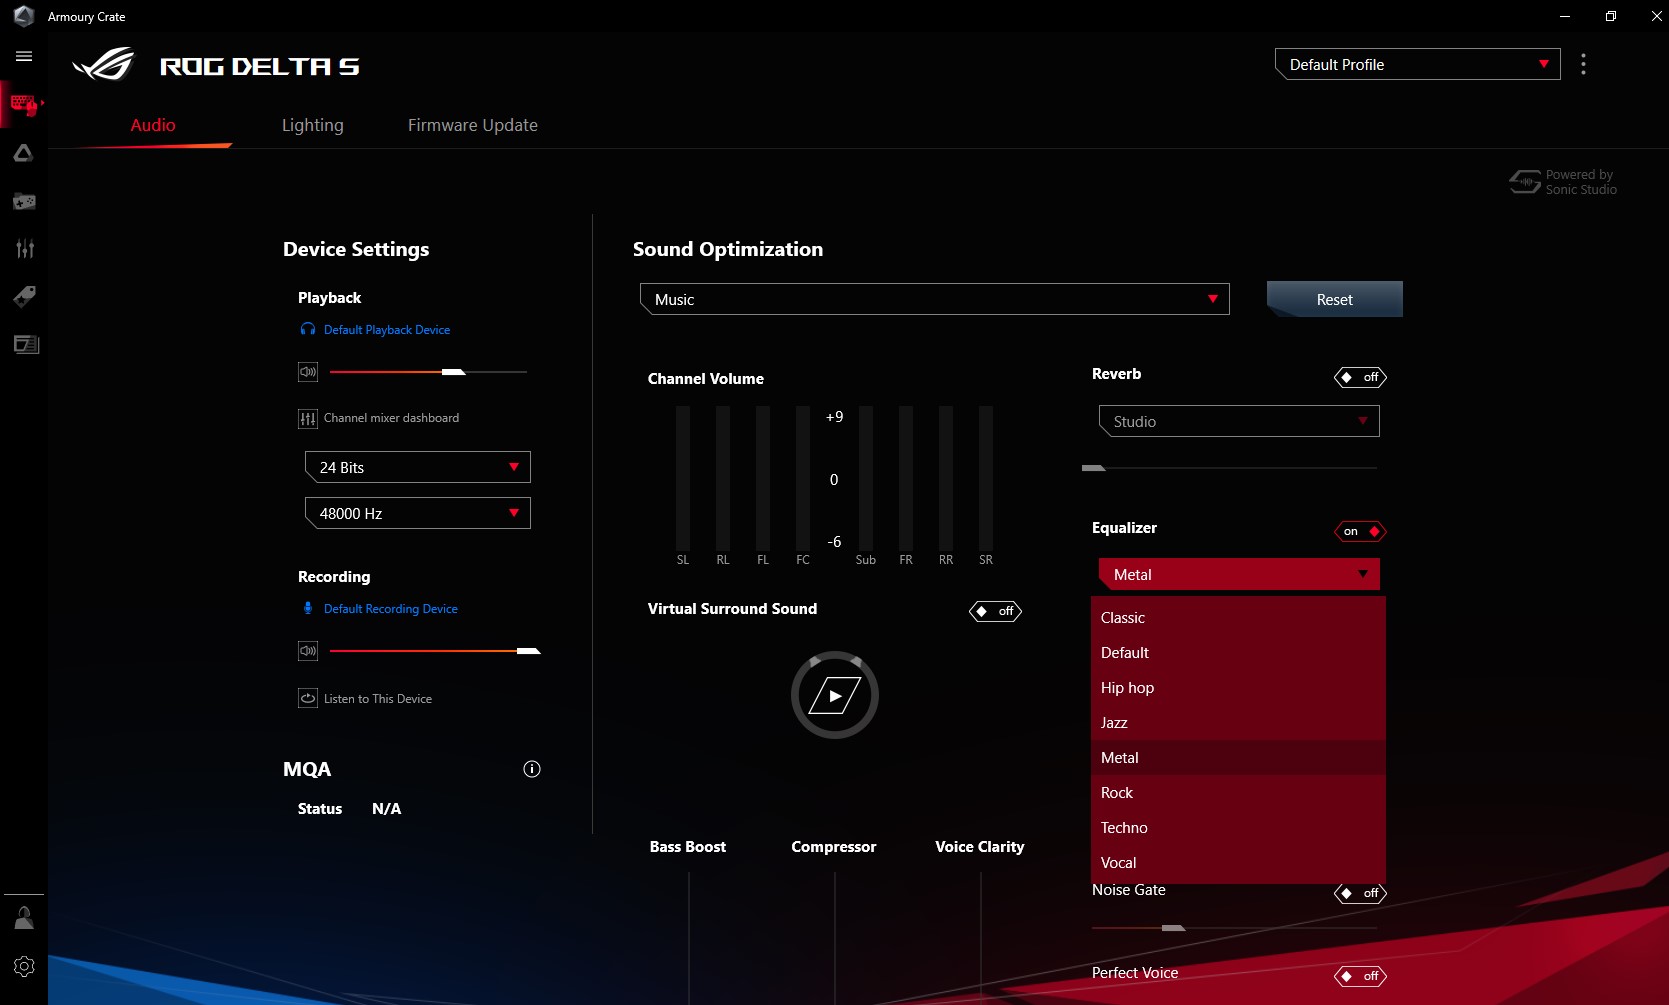This screenshot has width=1669, height=1005.
Task: Click the recording volume mute icon
Action: pos(308,651)
